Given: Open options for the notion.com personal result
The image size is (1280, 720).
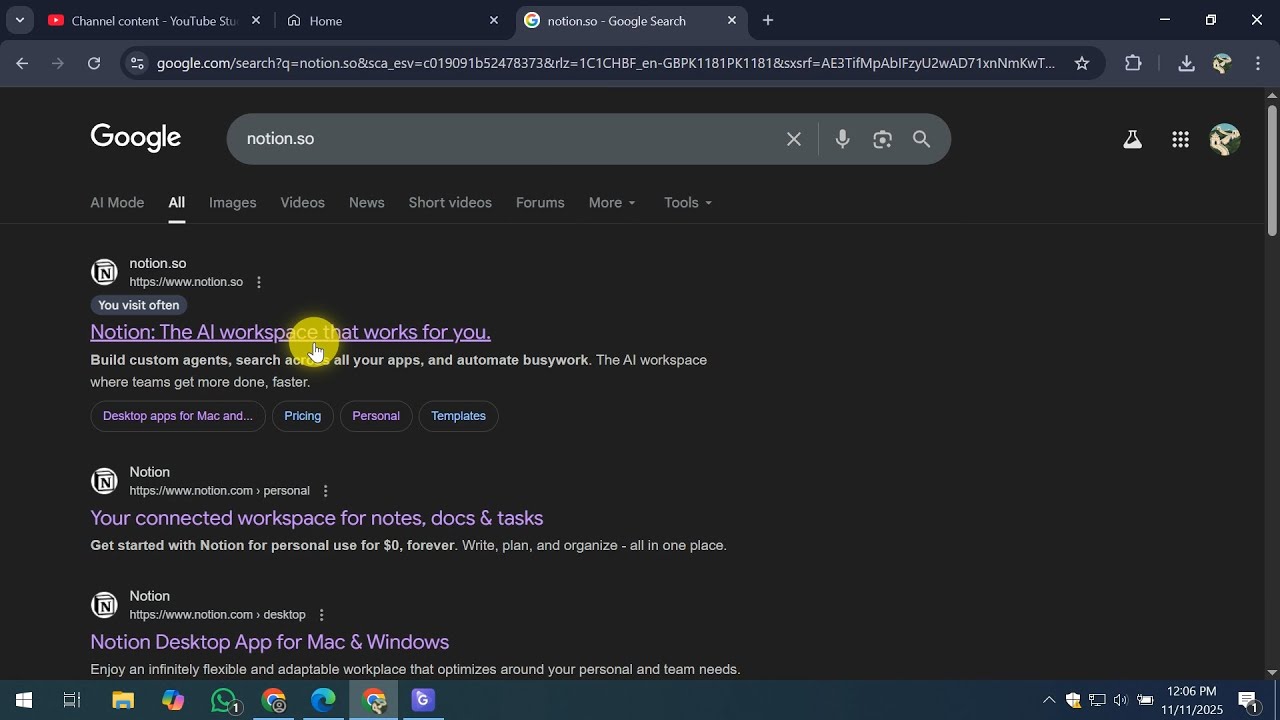Looking at the screenshot, I should point(325,491).
